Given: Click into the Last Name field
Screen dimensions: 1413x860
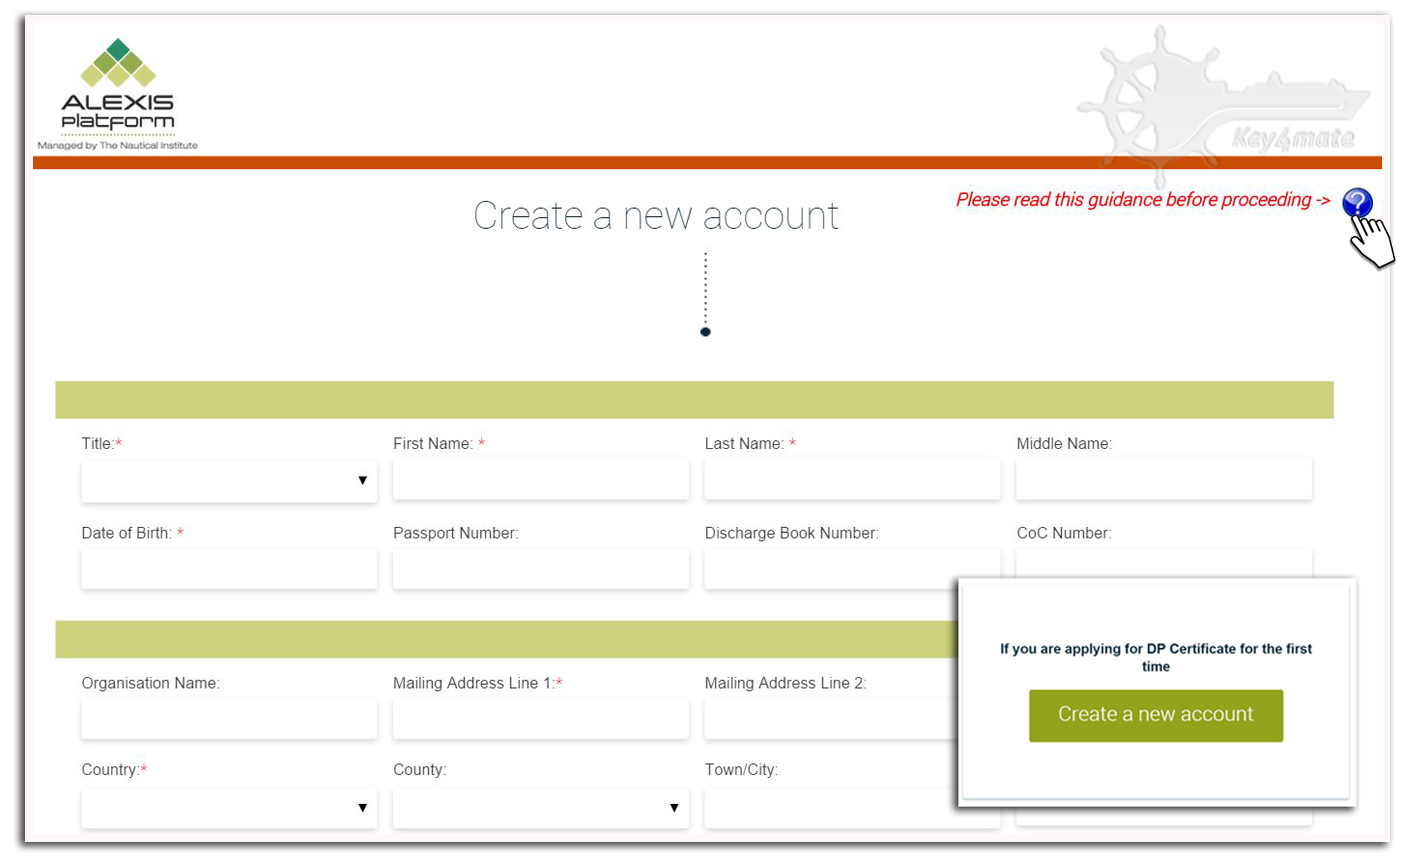Looking at the screenshot, I should (x=852, y=481).
